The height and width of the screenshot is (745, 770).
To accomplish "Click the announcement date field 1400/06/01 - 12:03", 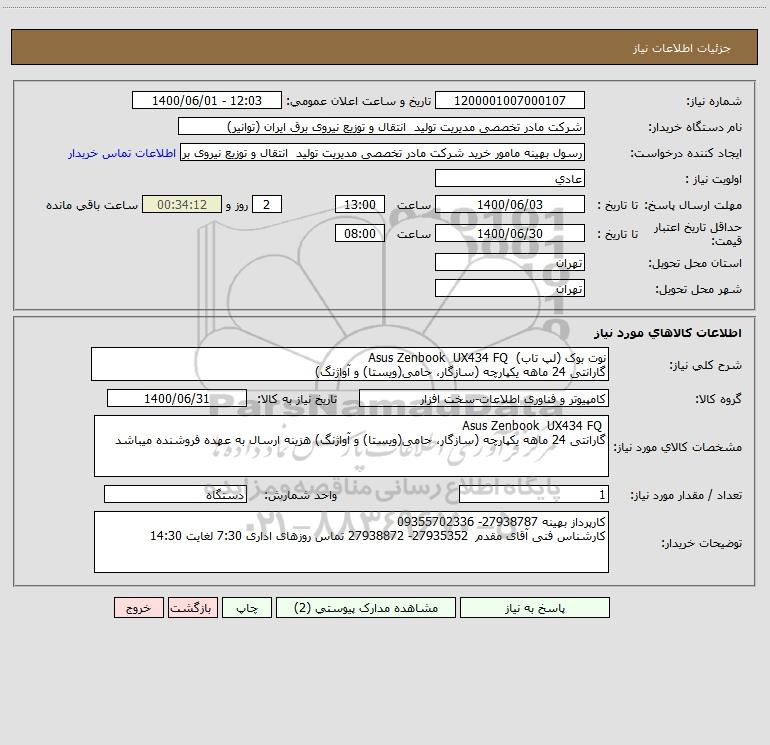I will pyautogui.click(x=207, y=101).
